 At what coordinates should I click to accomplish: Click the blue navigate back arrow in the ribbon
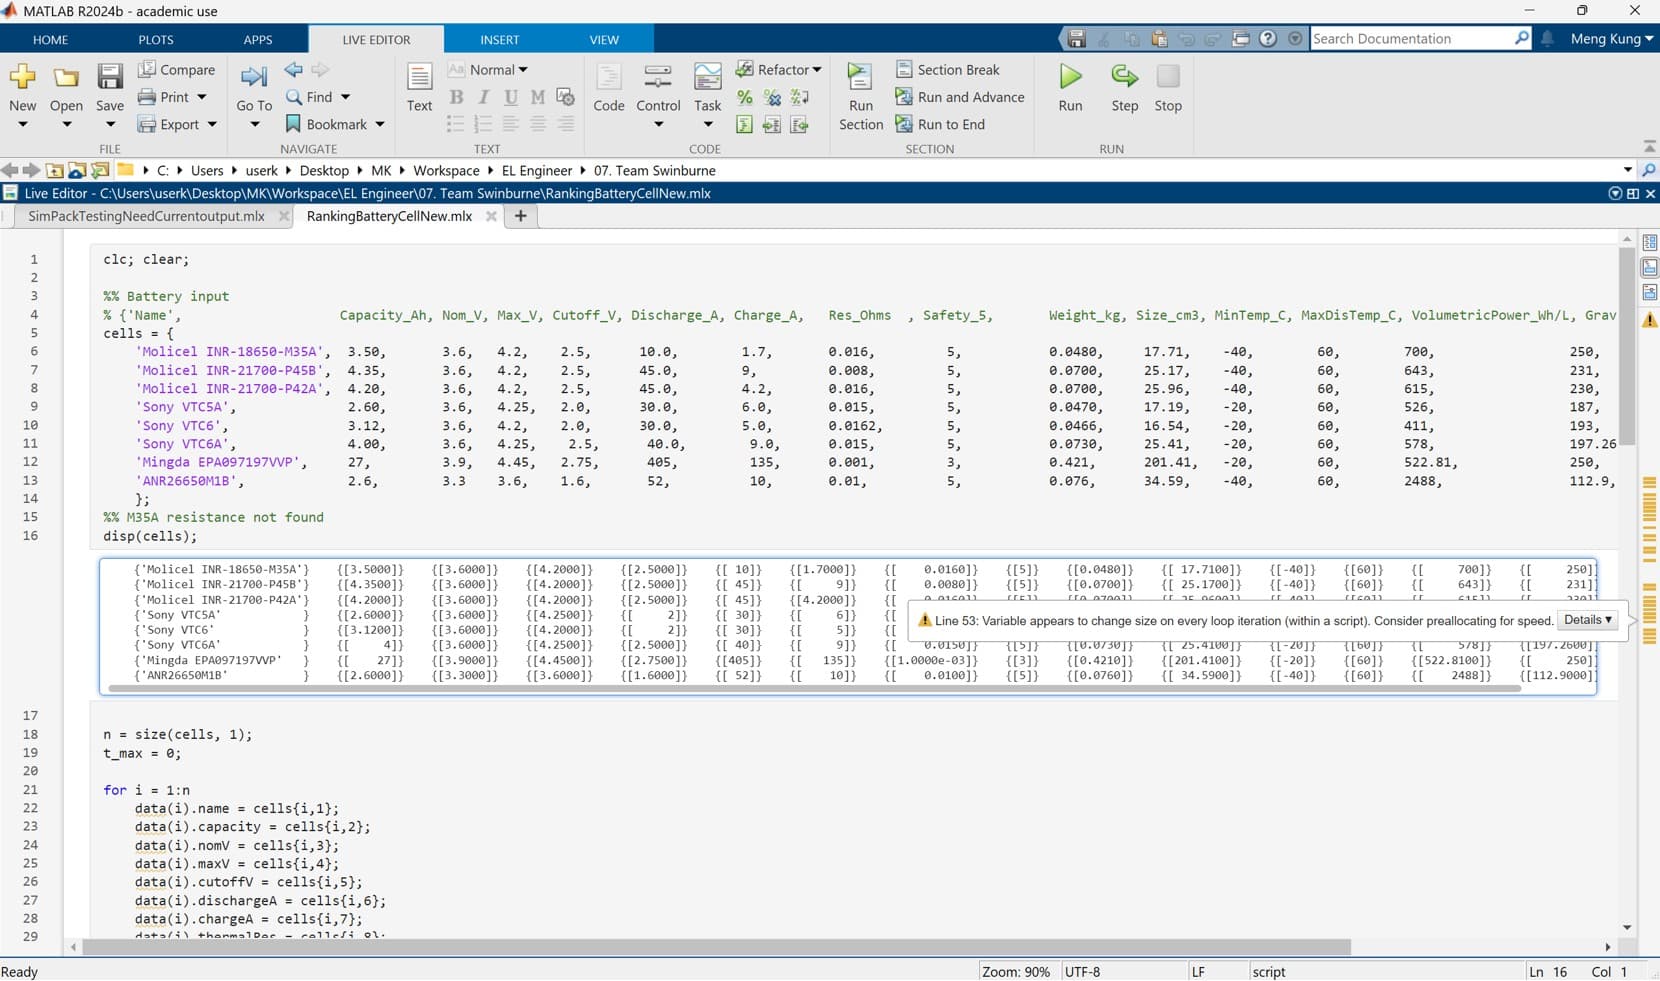[x=293, y=69]
